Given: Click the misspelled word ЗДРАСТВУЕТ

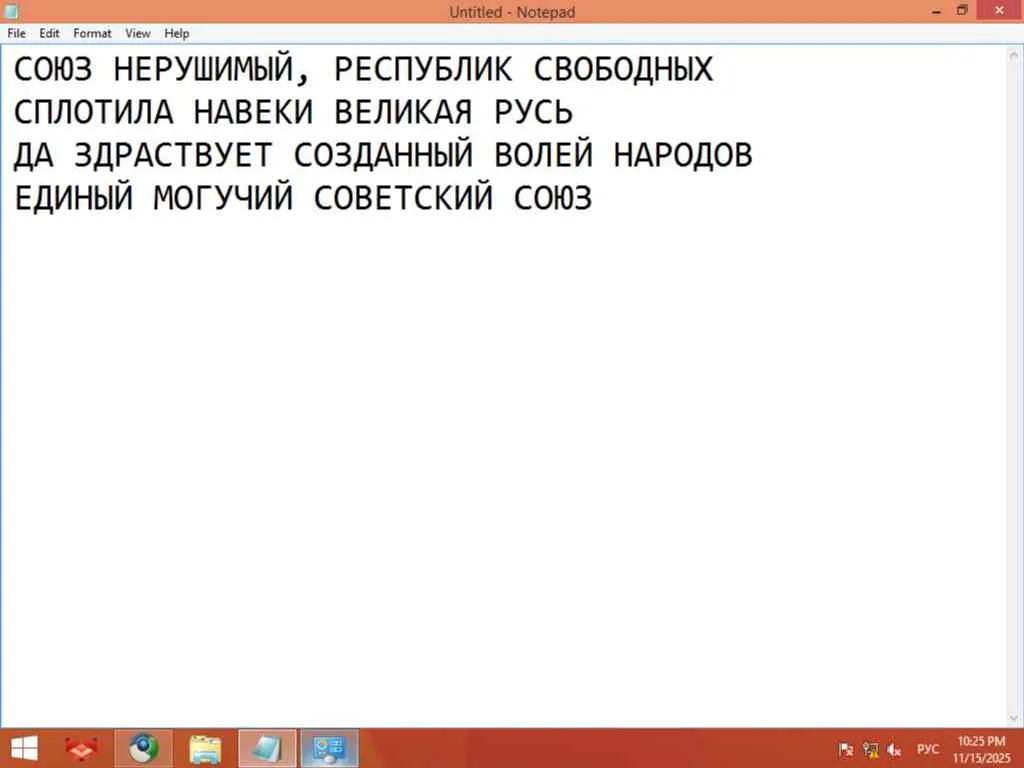Looking at the screenshot, I should pyautogui.click(x=173, y=155).
